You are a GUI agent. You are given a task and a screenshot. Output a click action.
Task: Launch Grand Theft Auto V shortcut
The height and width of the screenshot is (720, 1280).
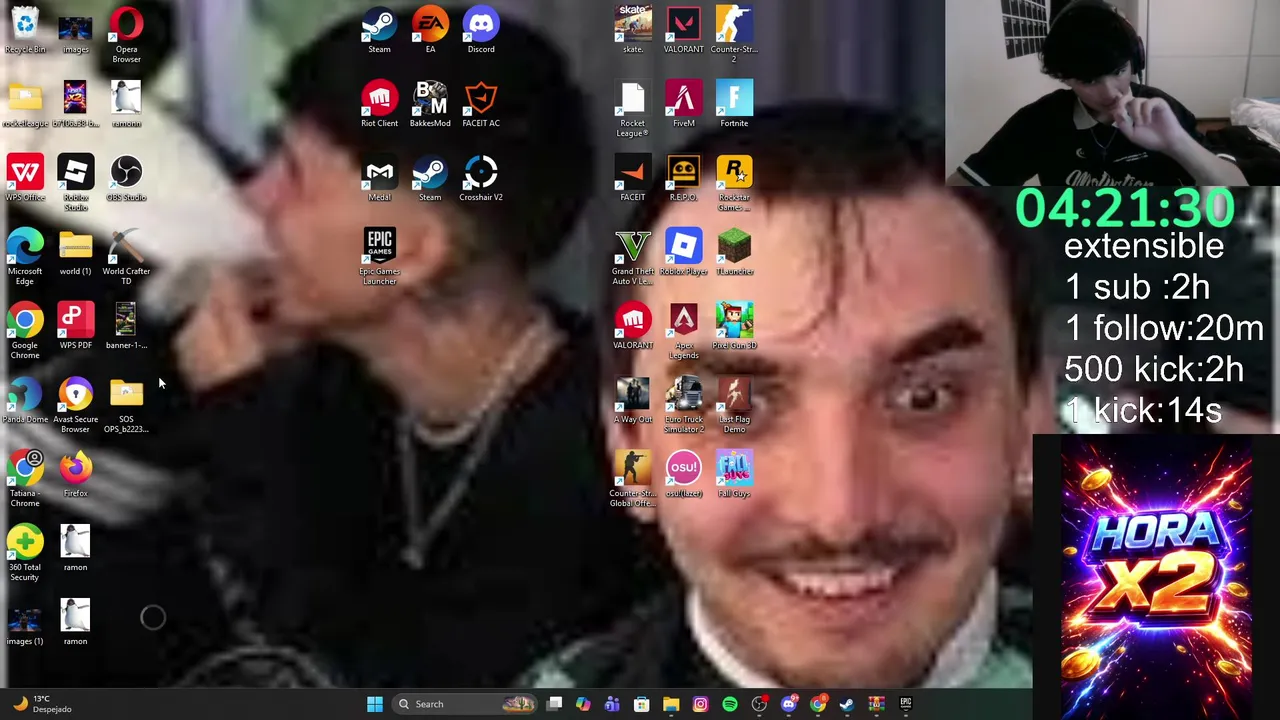pyautogui.click(x=633, y=257)
